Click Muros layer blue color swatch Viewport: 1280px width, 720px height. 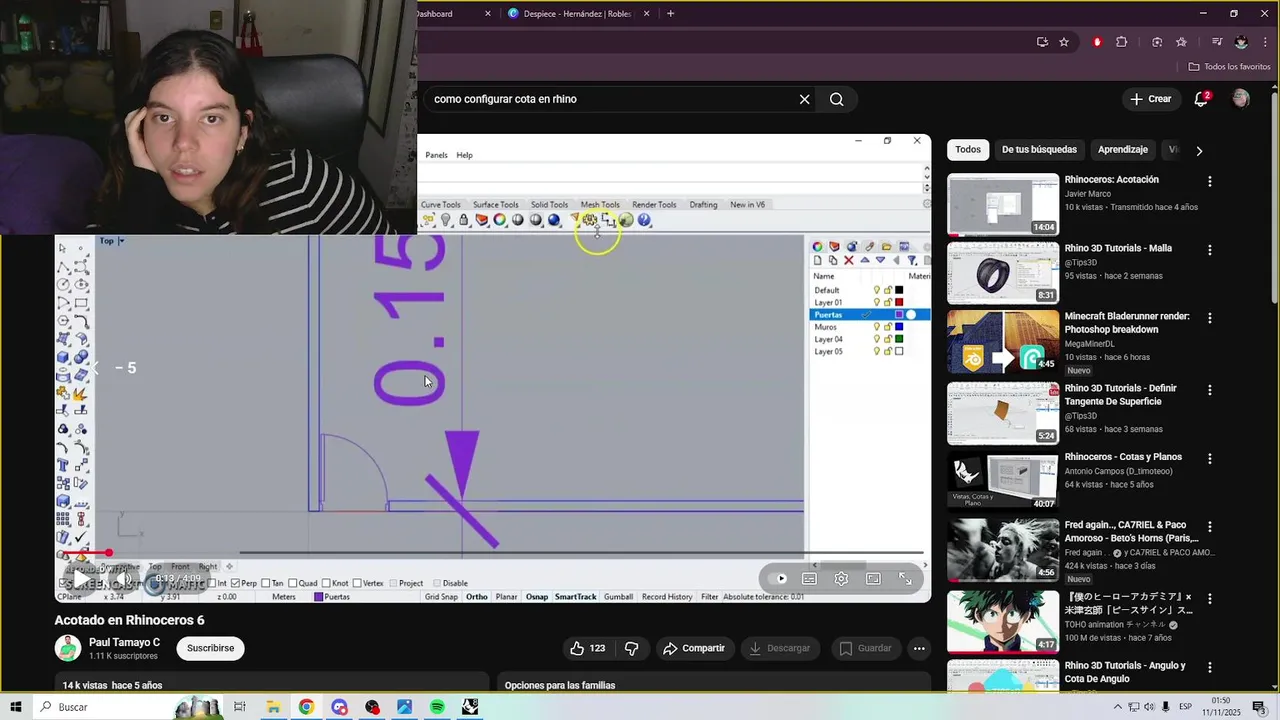pos(899,327)
